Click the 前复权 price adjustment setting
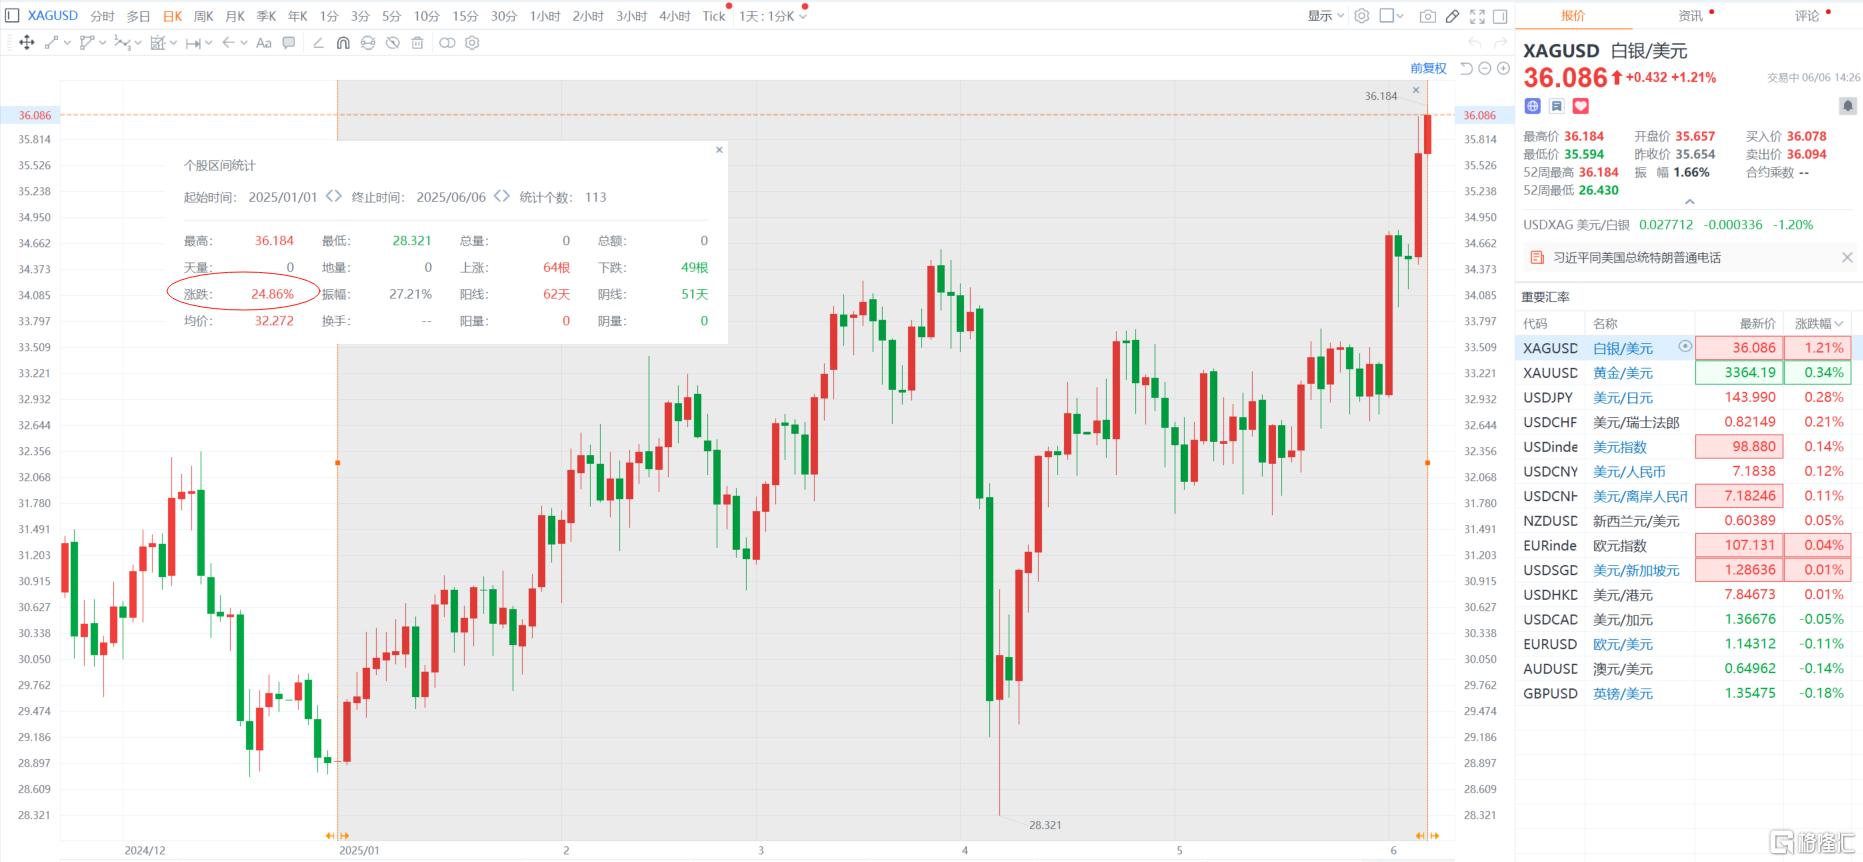1863x862 pixels. tap(1428, 68)
